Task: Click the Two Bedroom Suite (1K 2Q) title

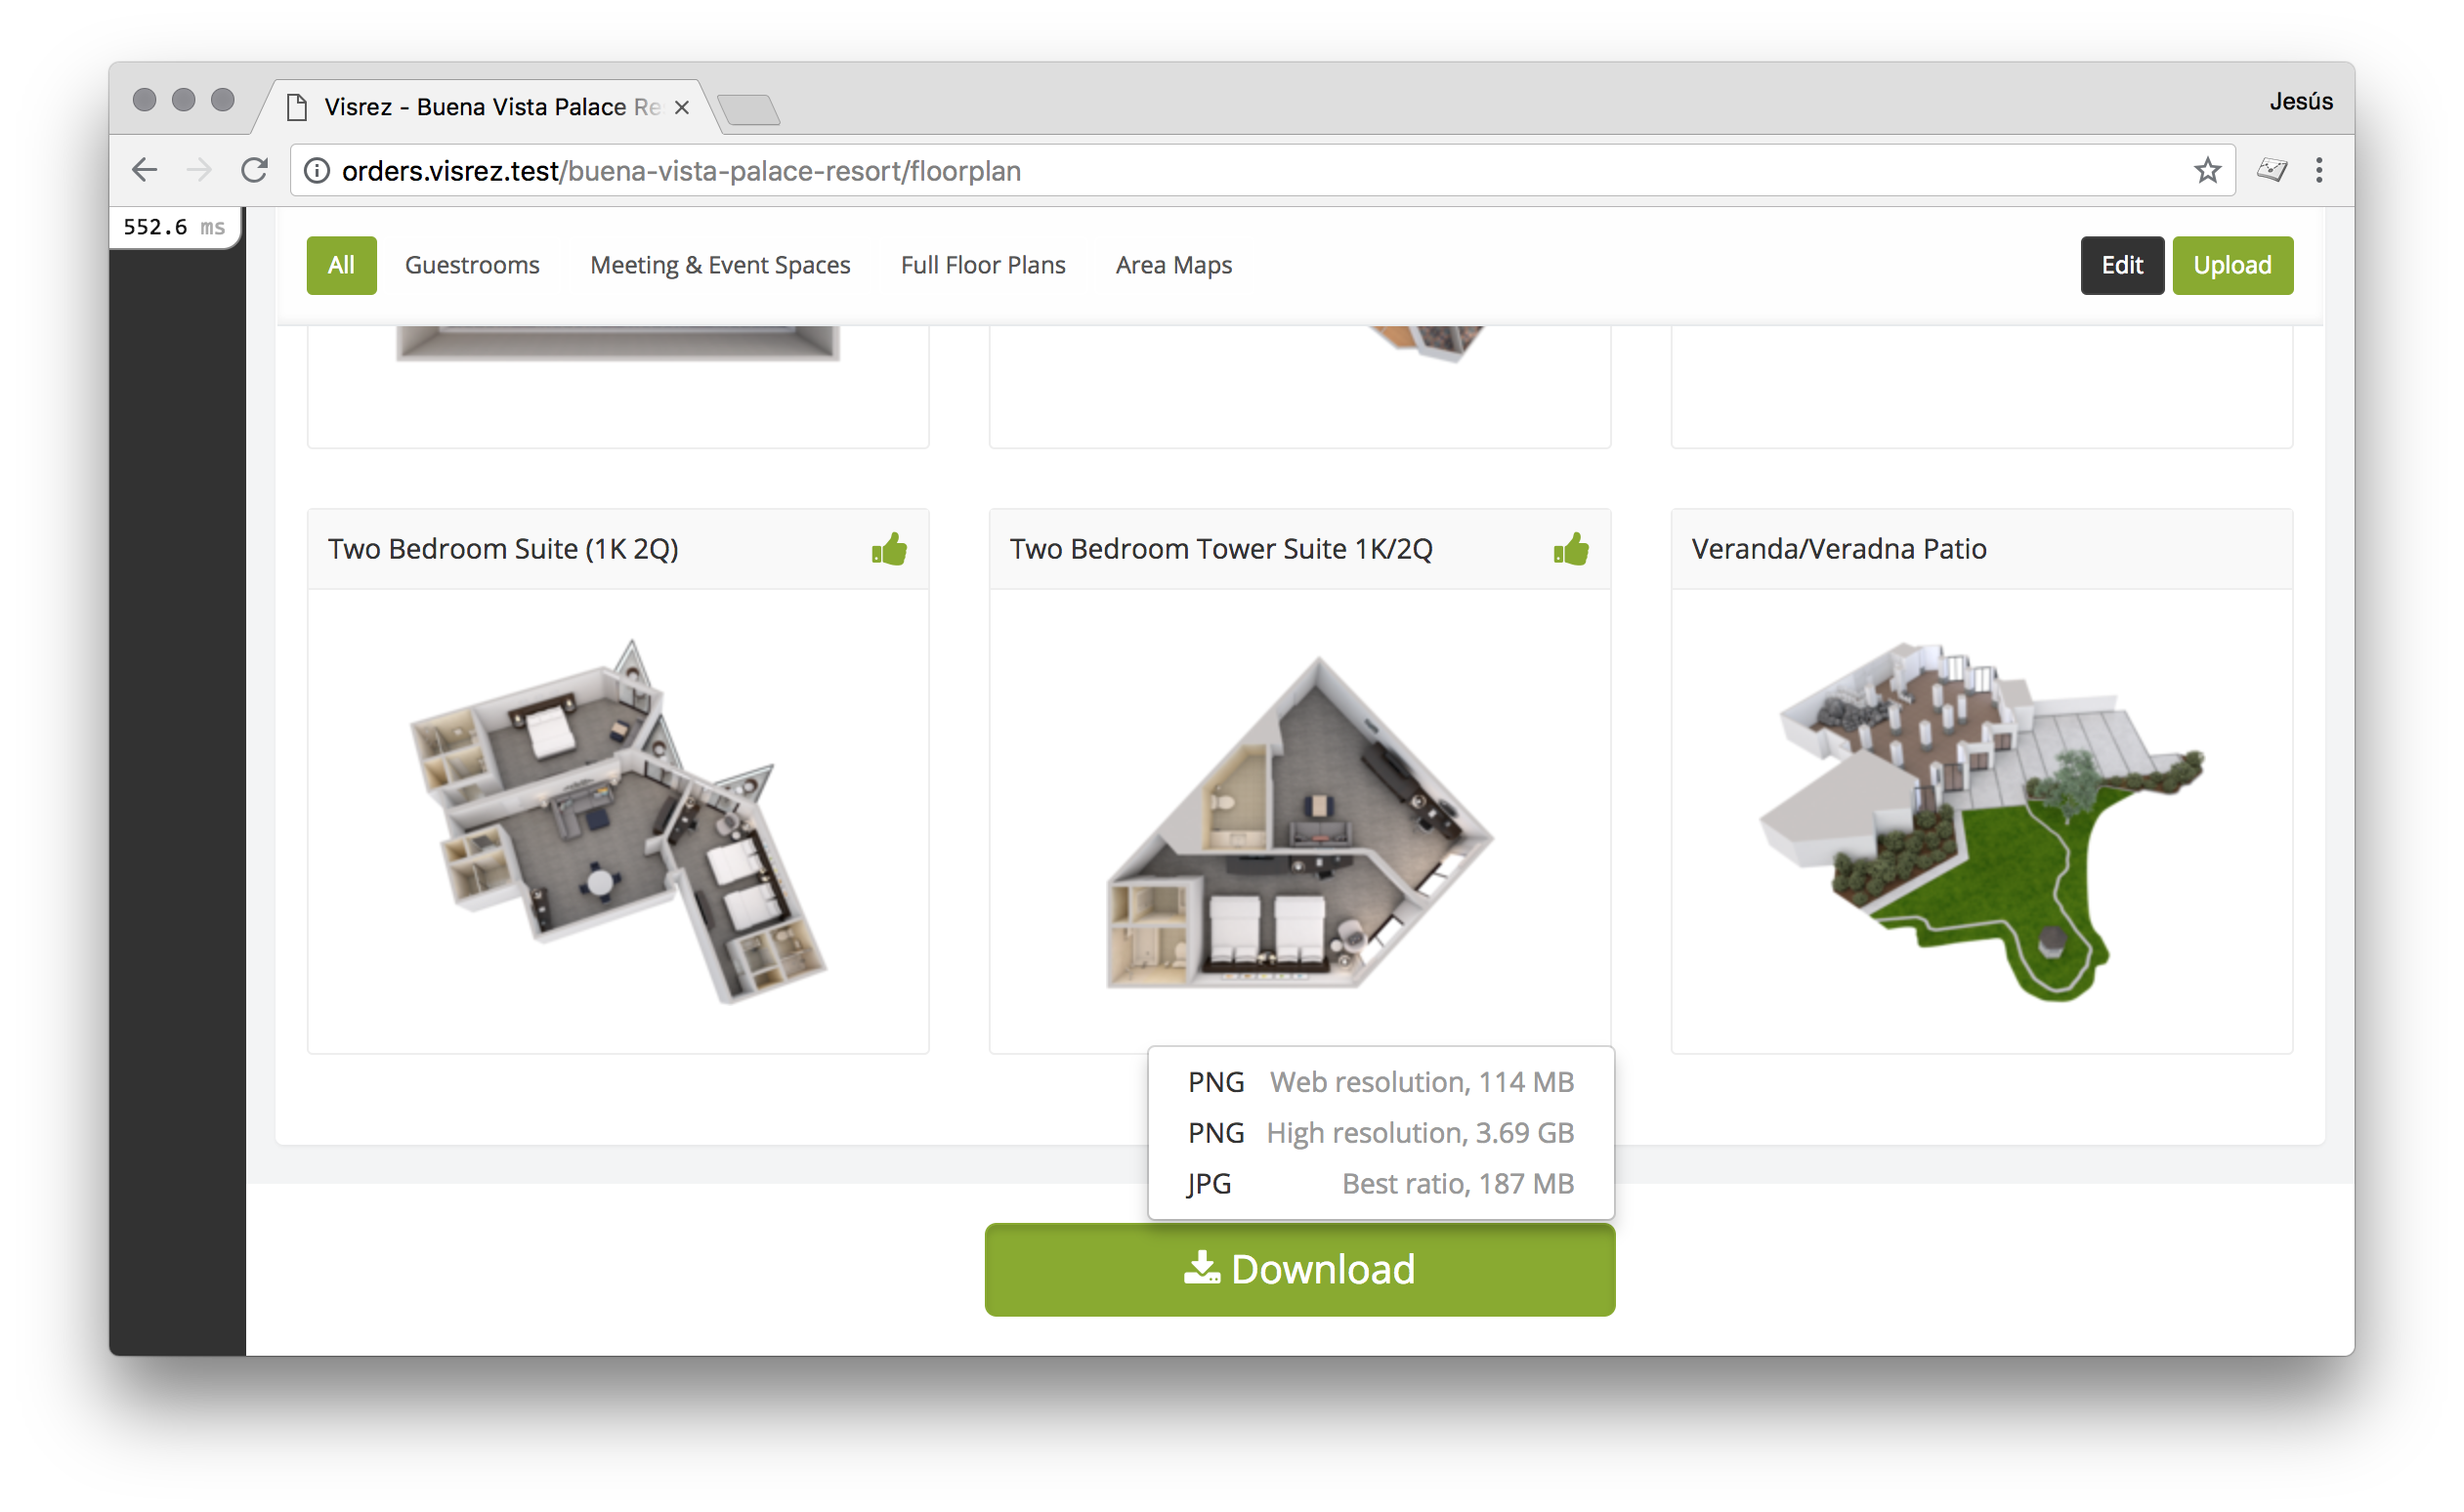Action: pos(503,549)
